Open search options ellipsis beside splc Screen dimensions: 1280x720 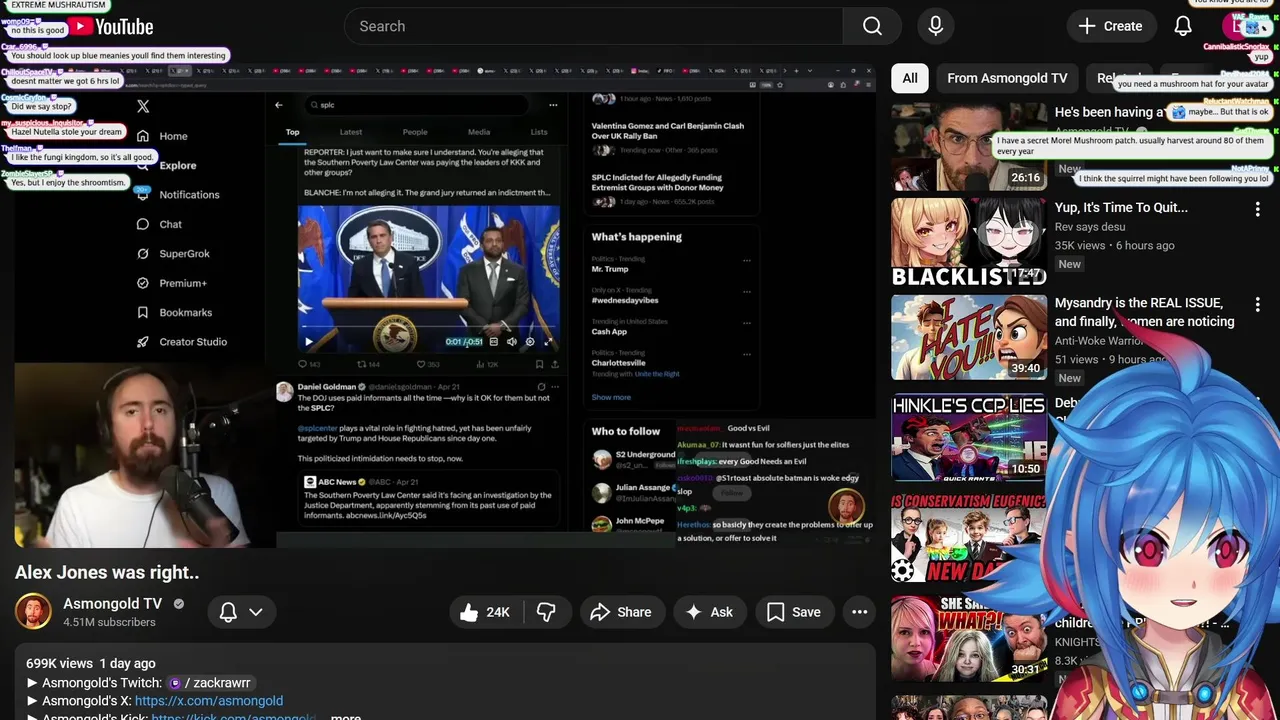[x=553, y=105]
